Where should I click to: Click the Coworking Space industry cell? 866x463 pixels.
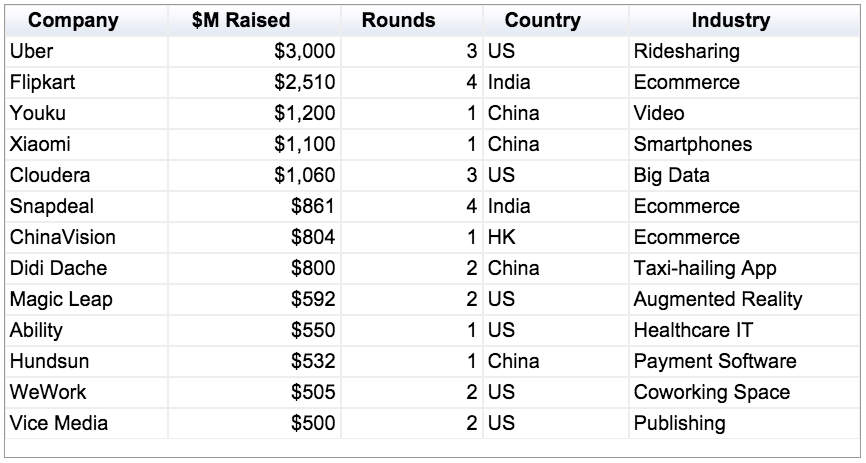(x=744, y=392)
